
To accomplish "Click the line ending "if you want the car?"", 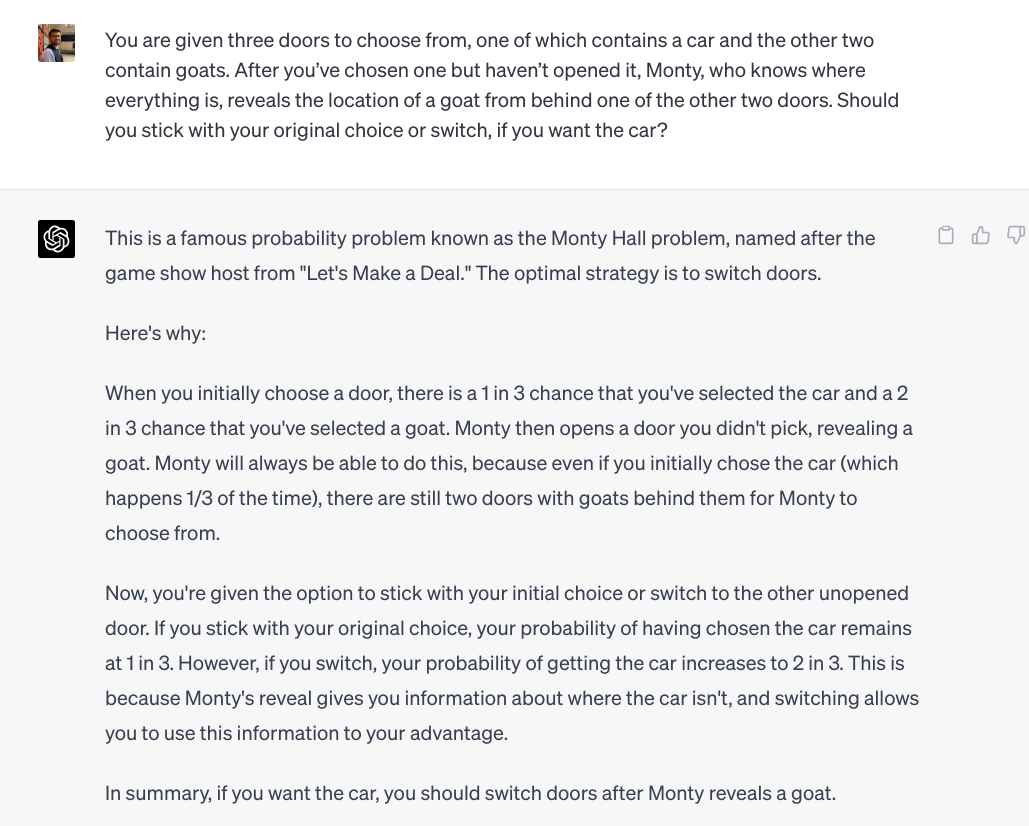I will click(386, 130).
